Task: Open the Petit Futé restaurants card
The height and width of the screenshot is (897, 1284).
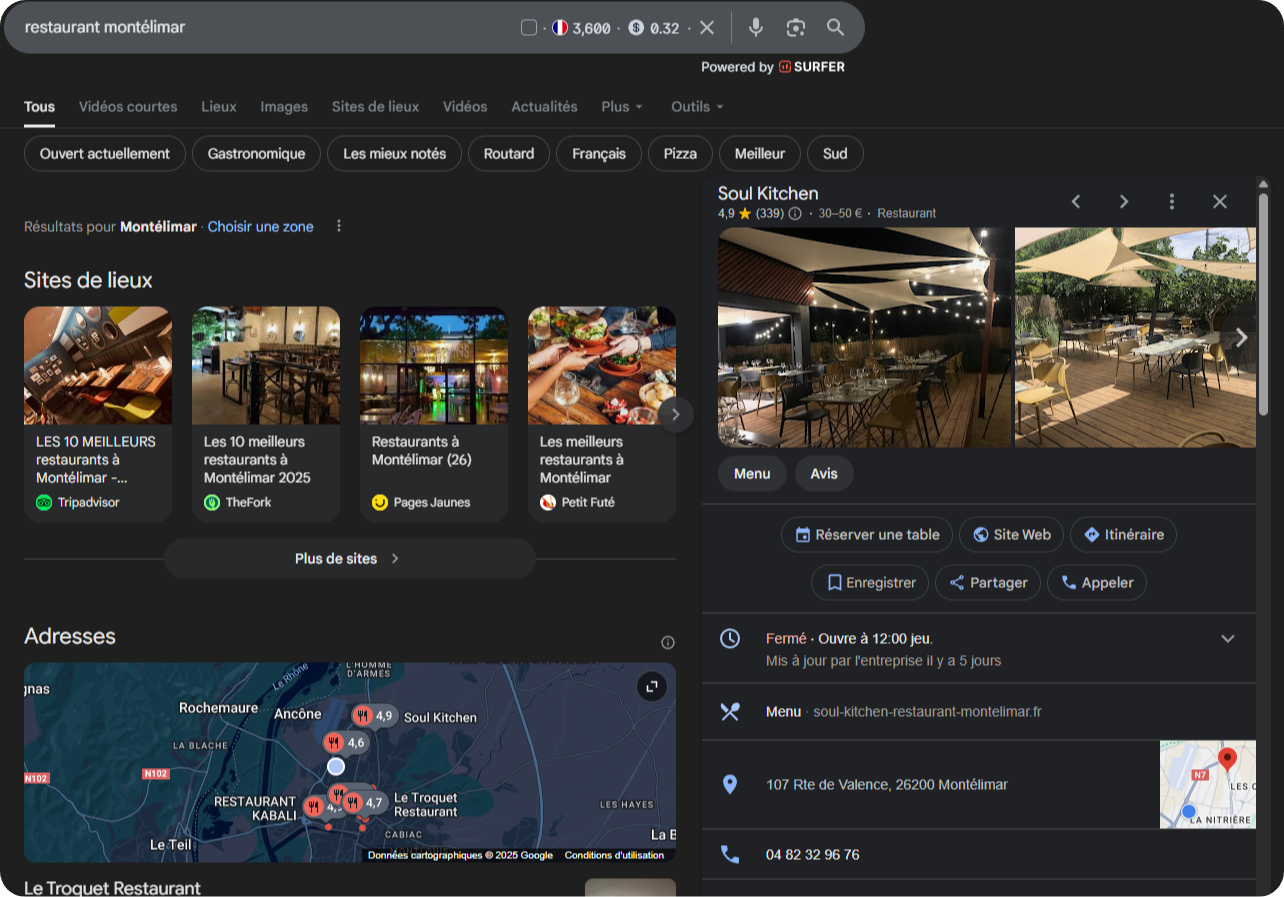Action: coord(602,414)
